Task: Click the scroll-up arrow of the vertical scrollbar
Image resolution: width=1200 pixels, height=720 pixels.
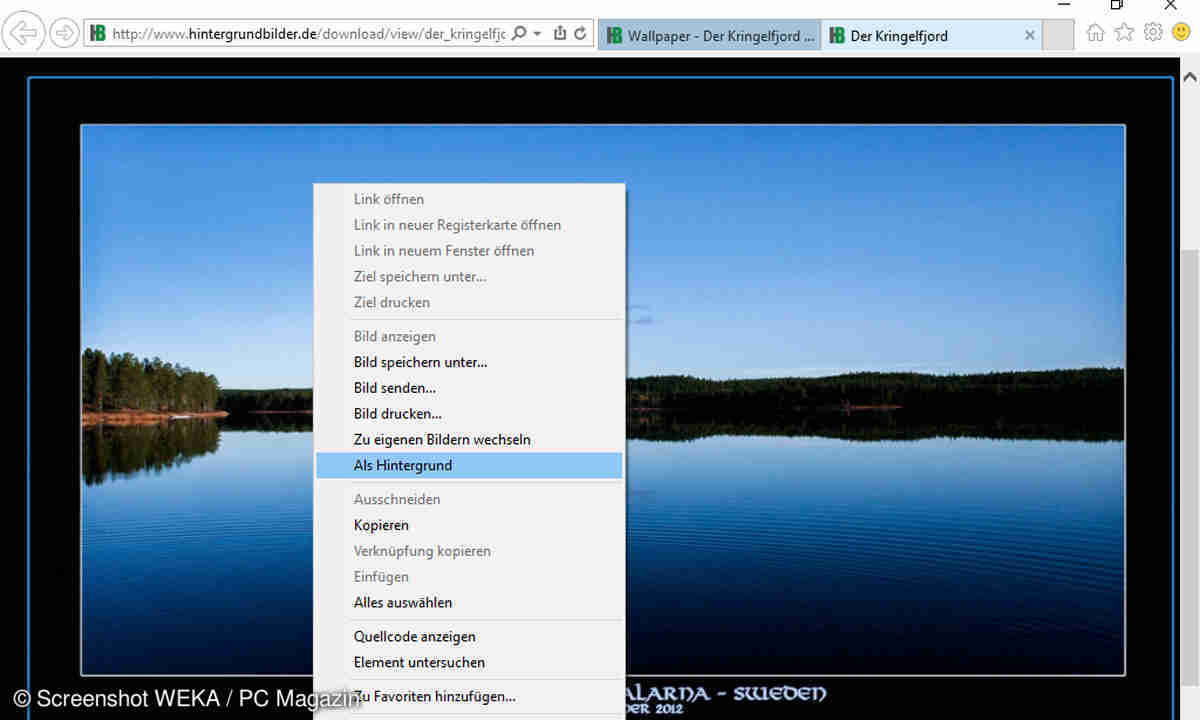Action: [x=1189, y=77]
